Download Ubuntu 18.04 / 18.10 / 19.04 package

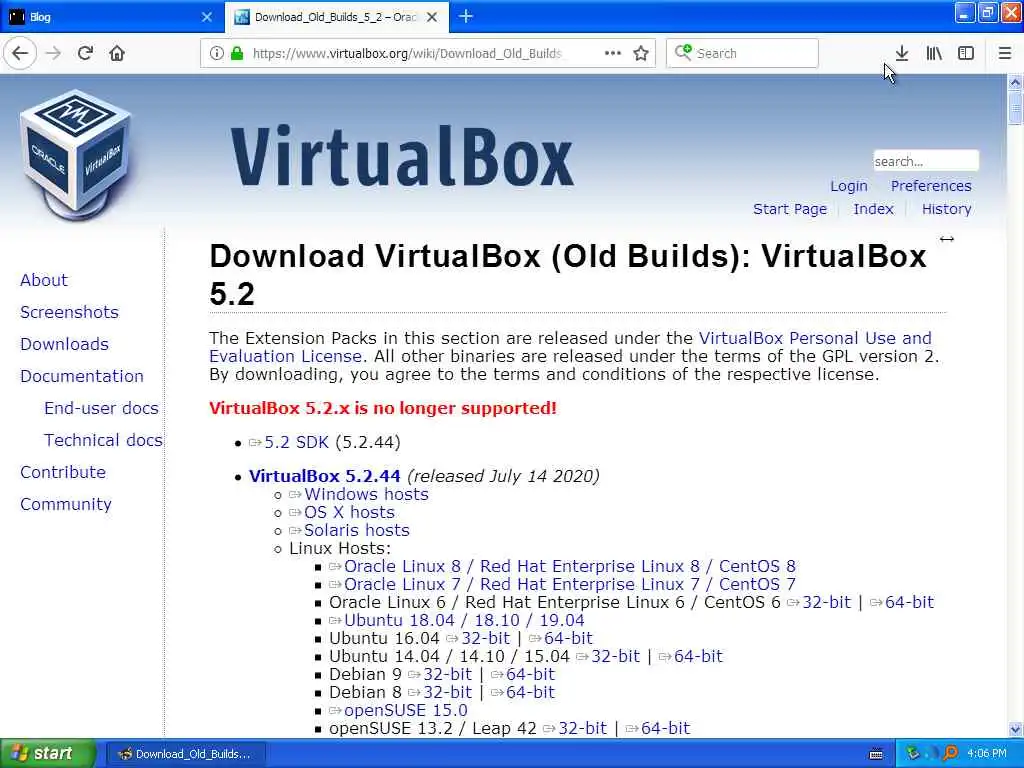click(464, 620)
